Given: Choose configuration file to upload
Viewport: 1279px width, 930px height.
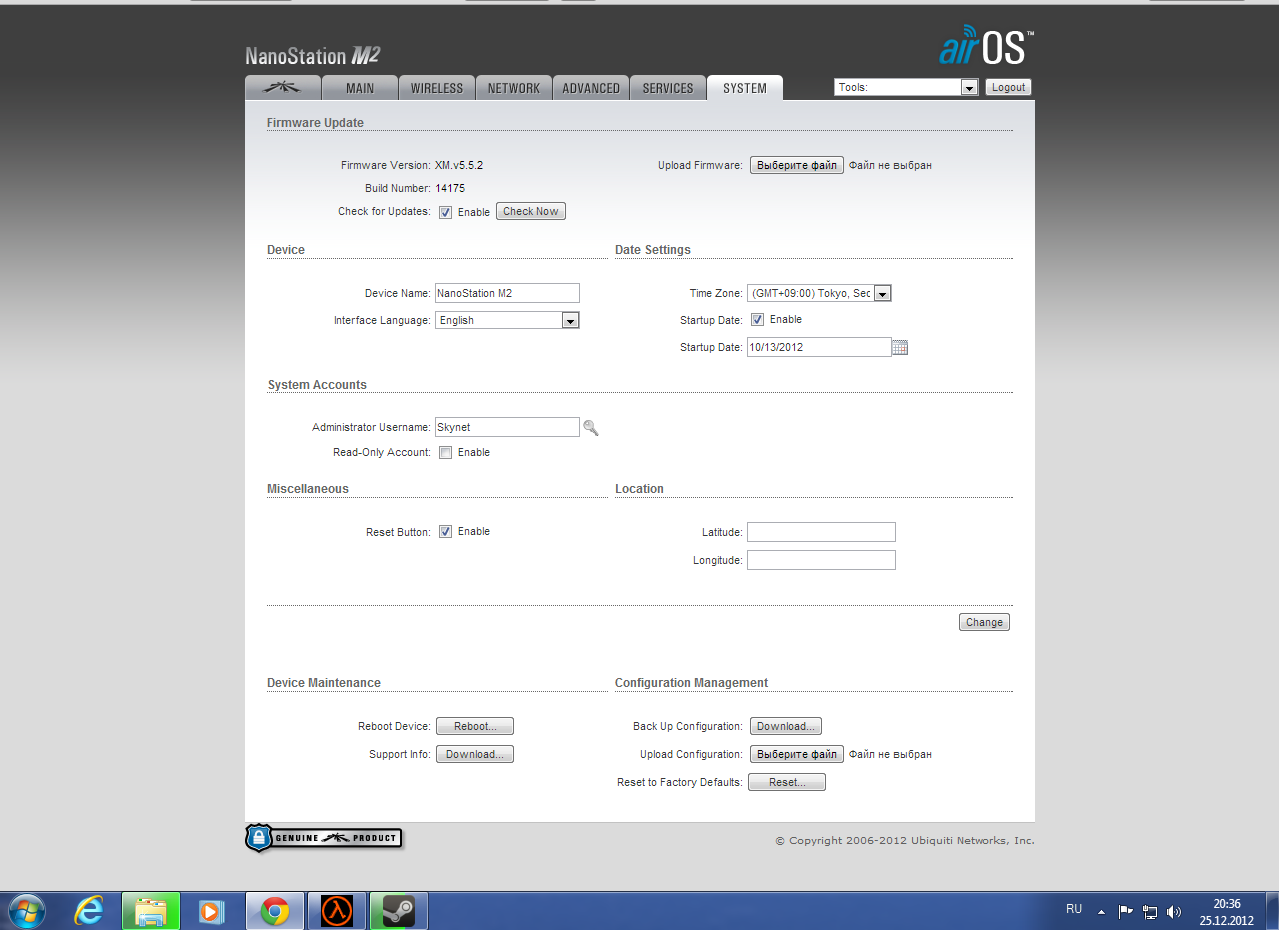Looking at the screenshot, I should 797,754.
